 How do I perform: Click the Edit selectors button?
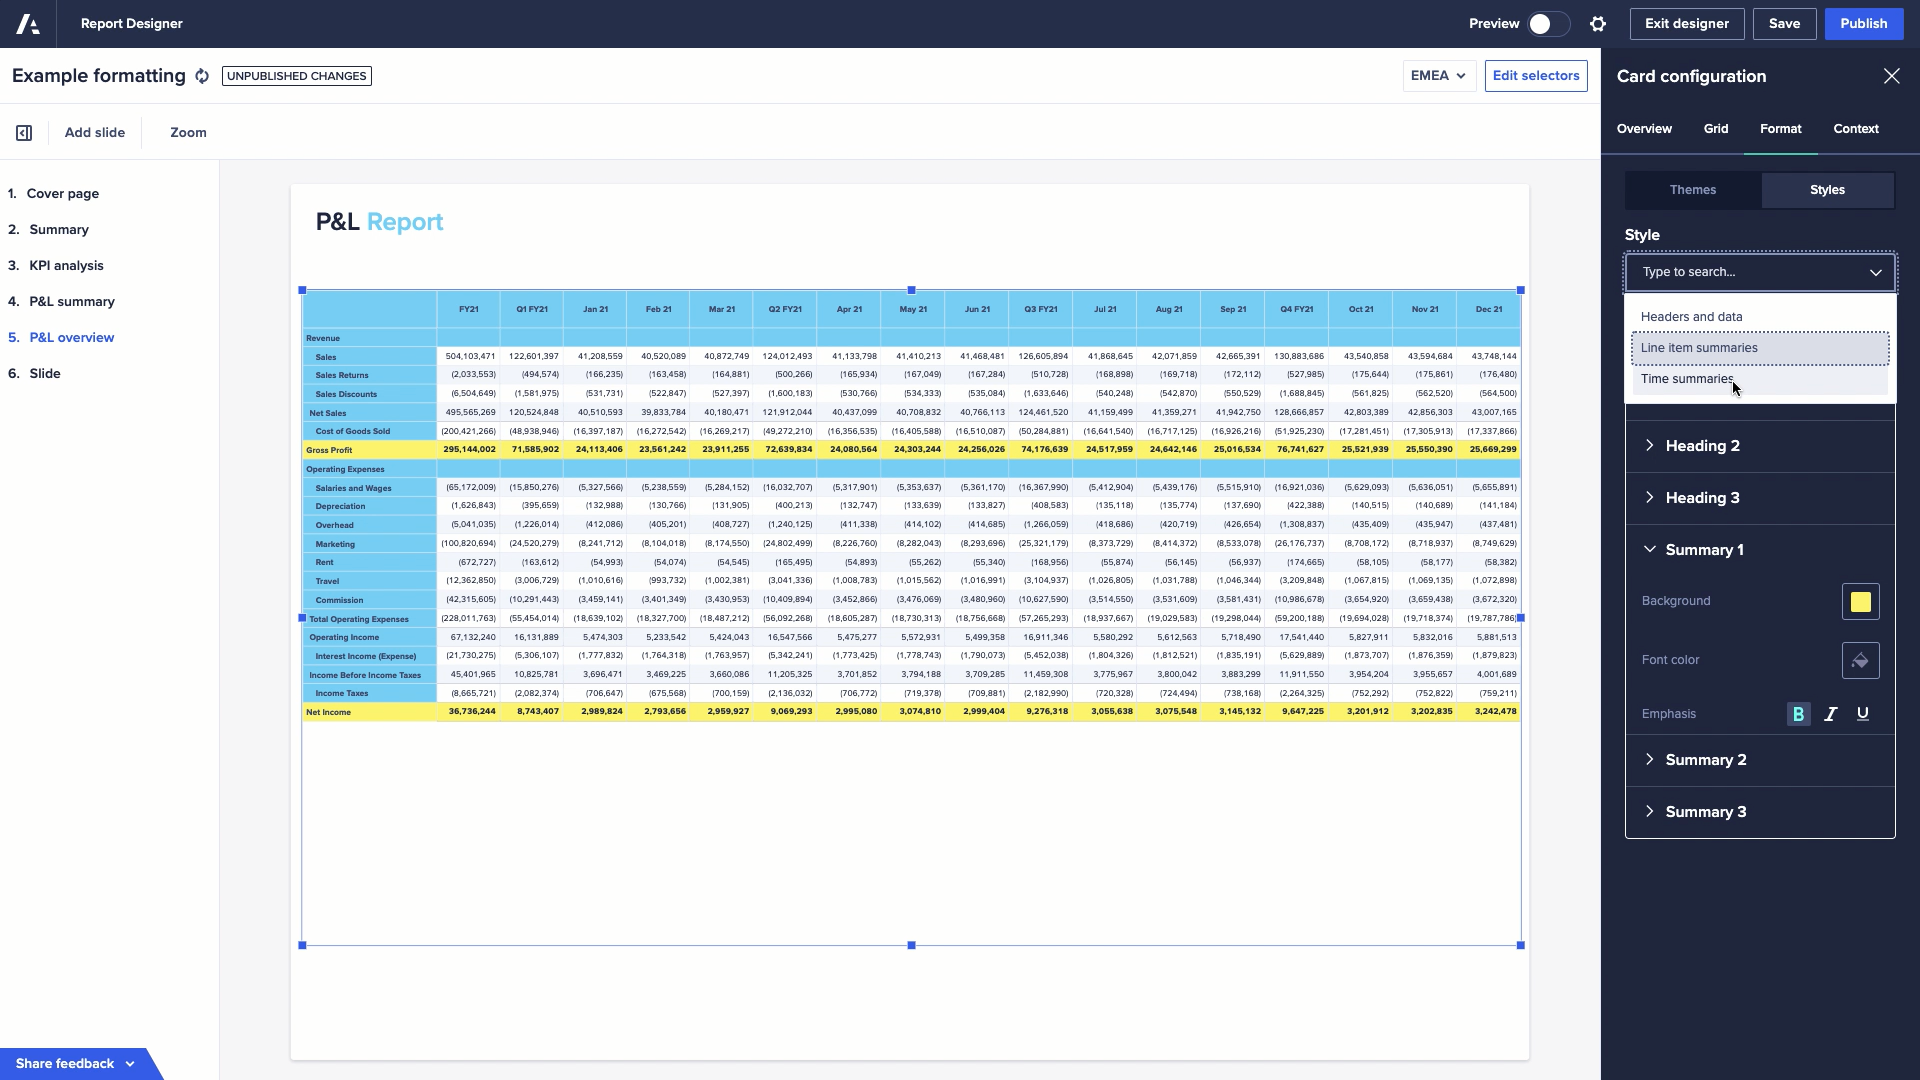pyautogui.click(x=1535, y=76)
